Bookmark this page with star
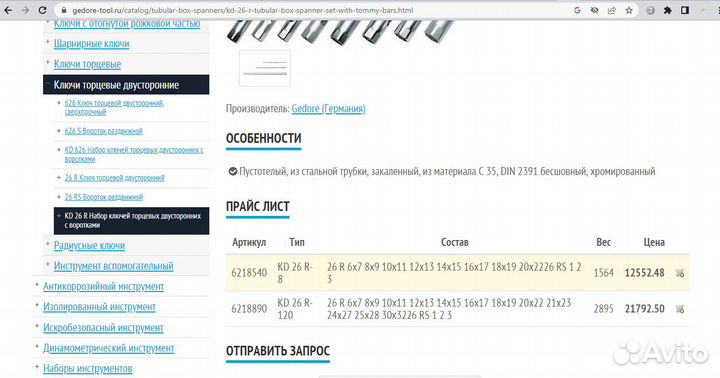720x378 pixels. pos(629,10)
